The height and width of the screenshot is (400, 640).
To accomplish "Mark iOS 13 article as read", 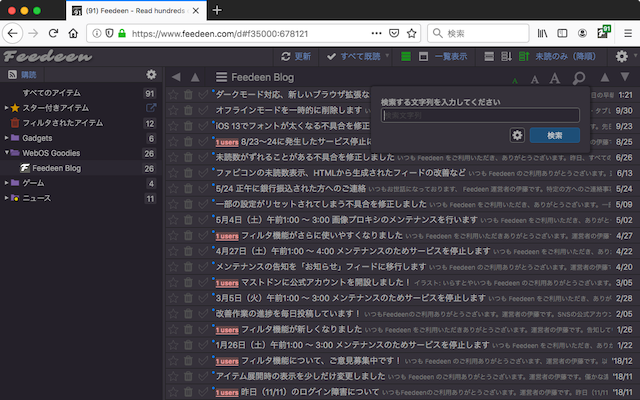I will 203,126.
